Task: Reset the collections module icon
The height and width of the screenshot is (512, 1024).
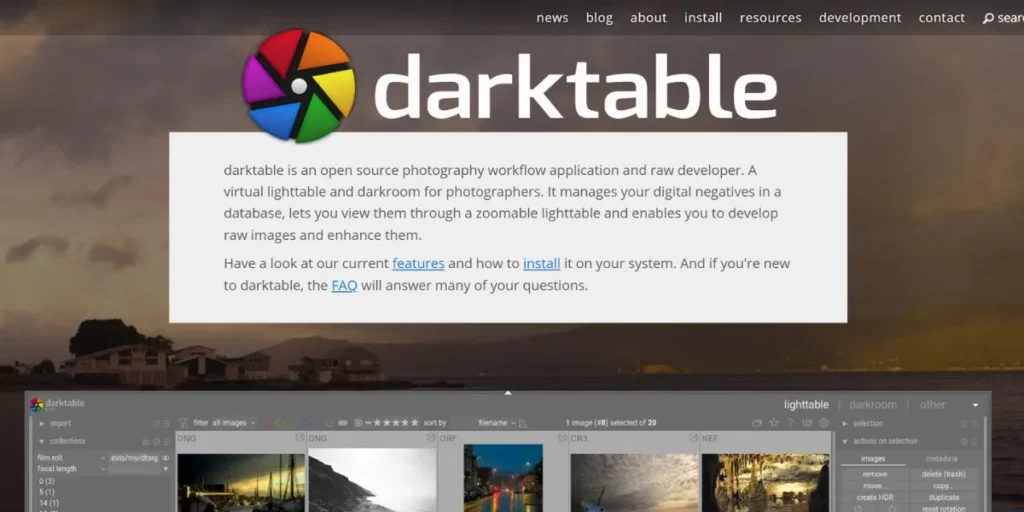Action: [156, 441]
